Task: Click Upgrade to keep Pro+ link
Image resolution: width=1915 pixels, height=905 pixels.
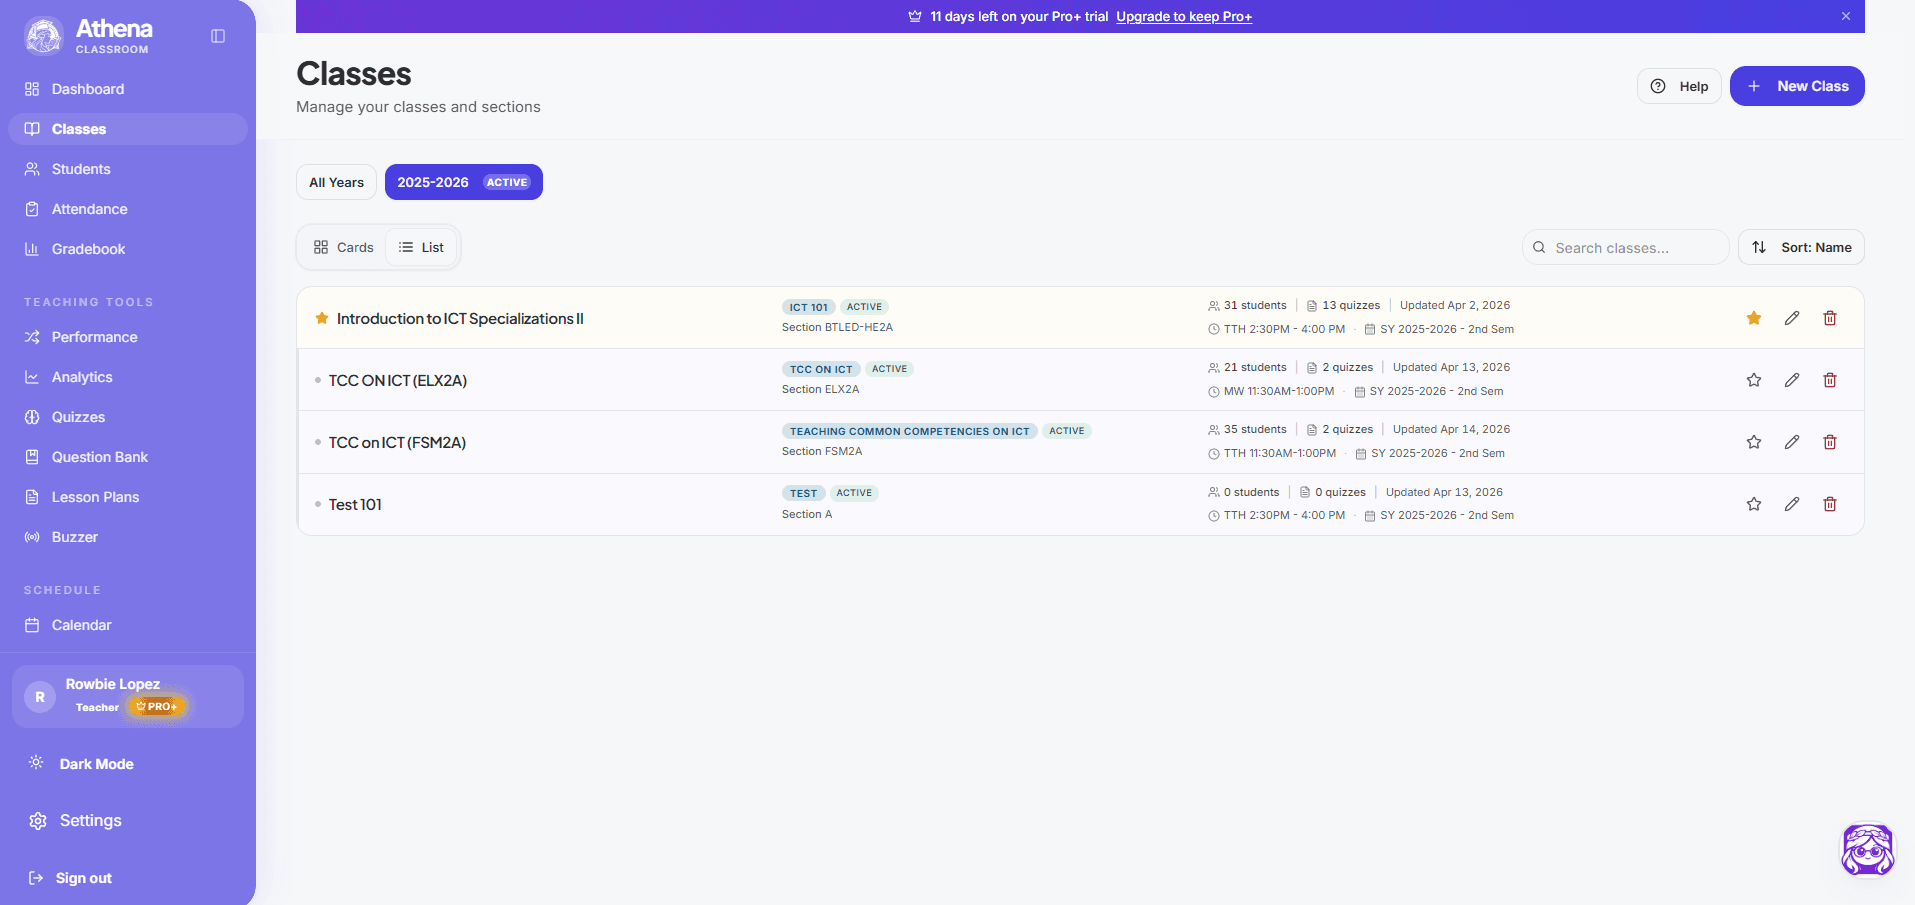Action: 1184,16
